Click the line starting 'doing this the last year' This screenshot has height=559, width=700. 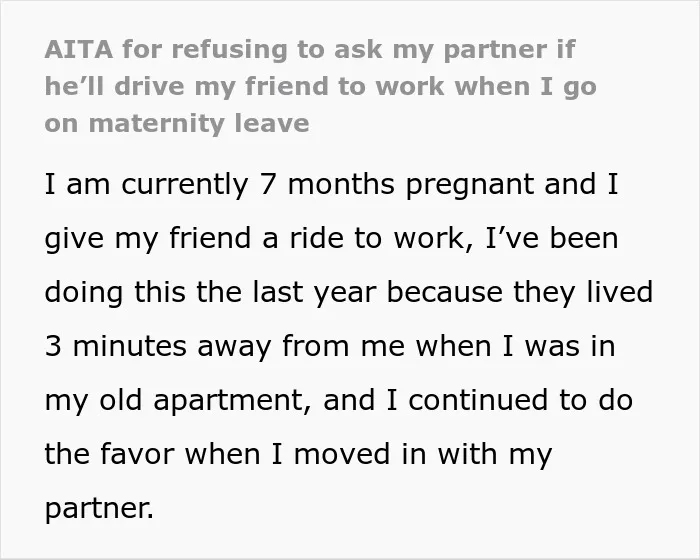[x=349, y=293]
